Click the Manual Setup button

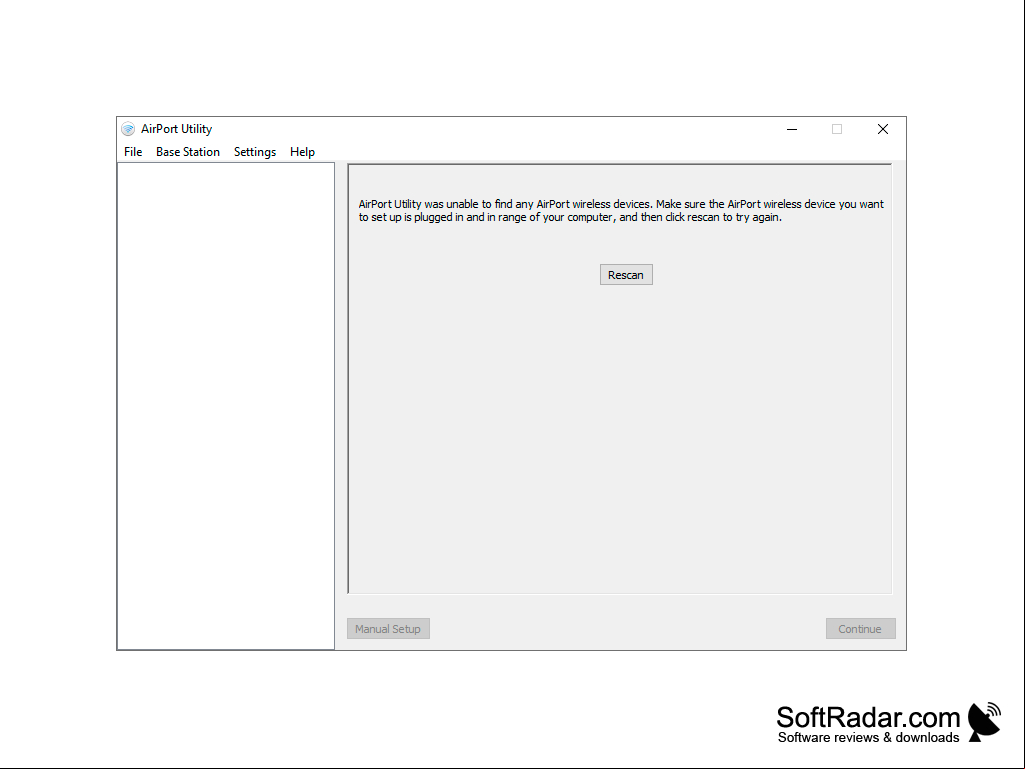coord(388,629)
